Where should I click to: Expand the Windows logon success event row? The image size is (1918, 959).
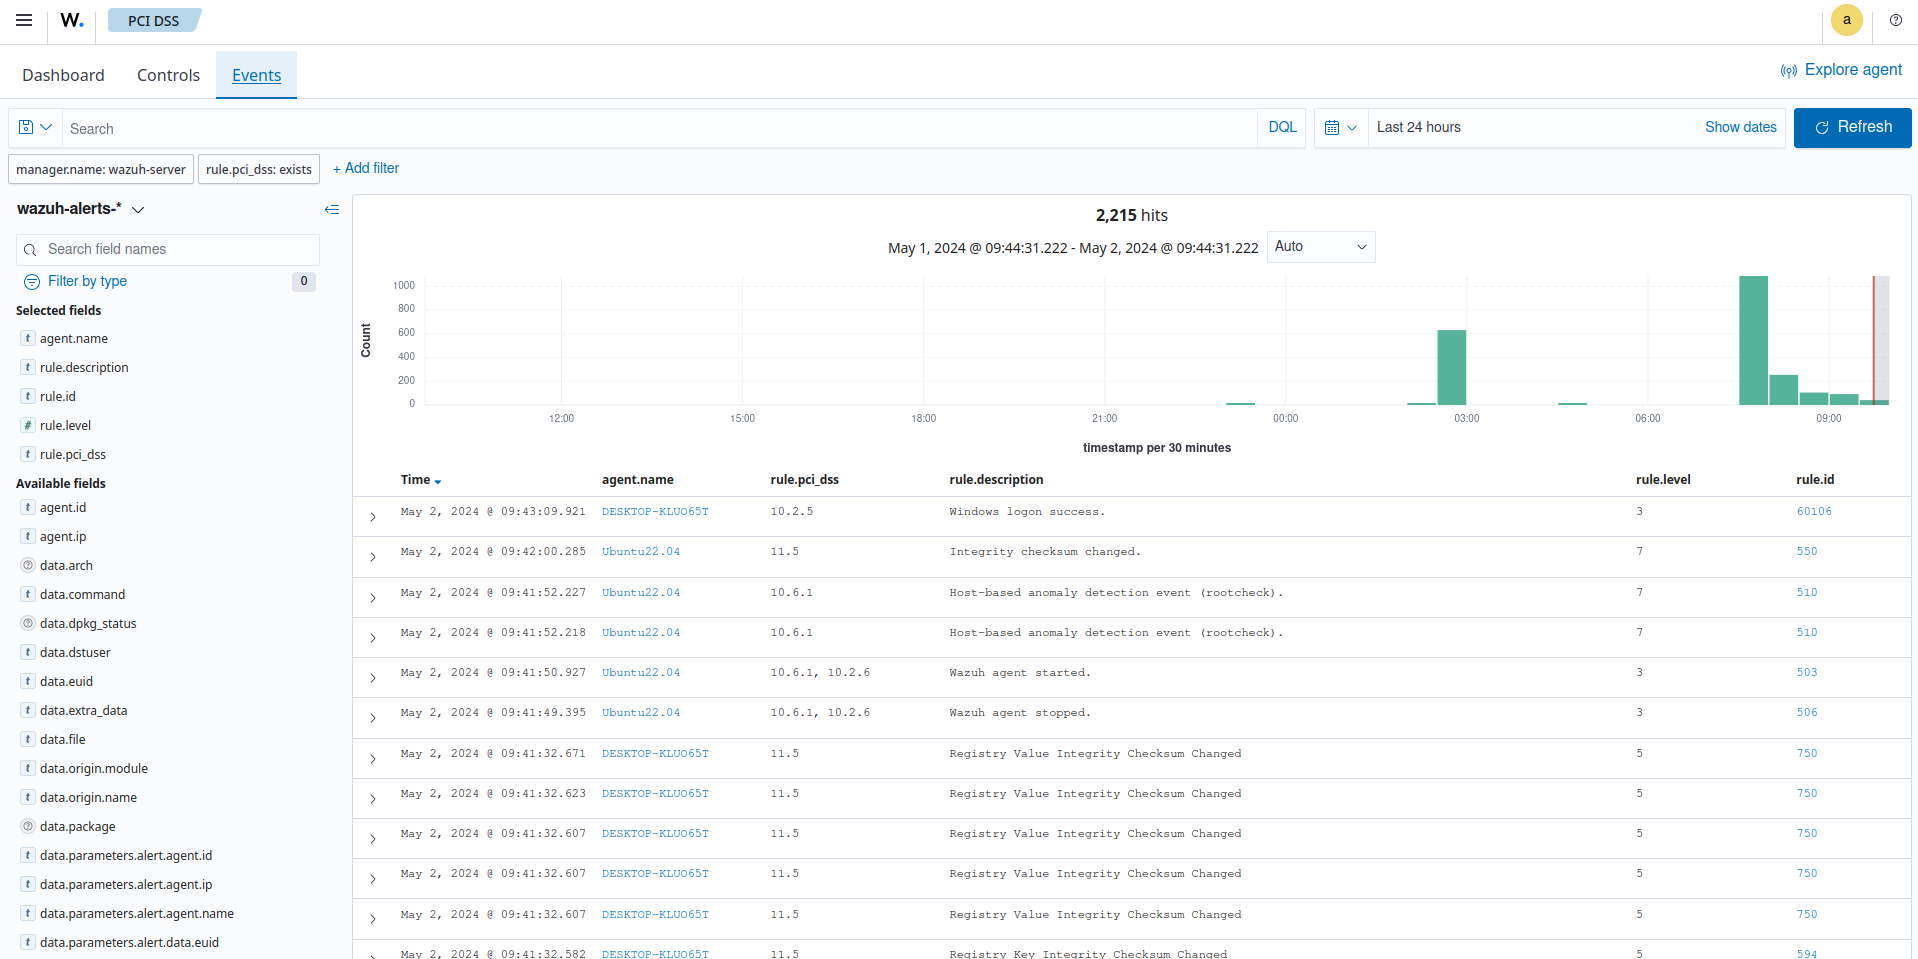tap(373, 517)
